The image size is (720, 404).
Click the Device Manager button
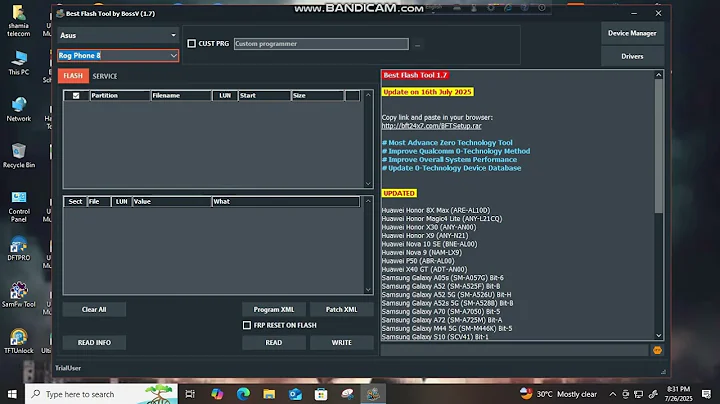pyautogui.click(x=632, y=33)
